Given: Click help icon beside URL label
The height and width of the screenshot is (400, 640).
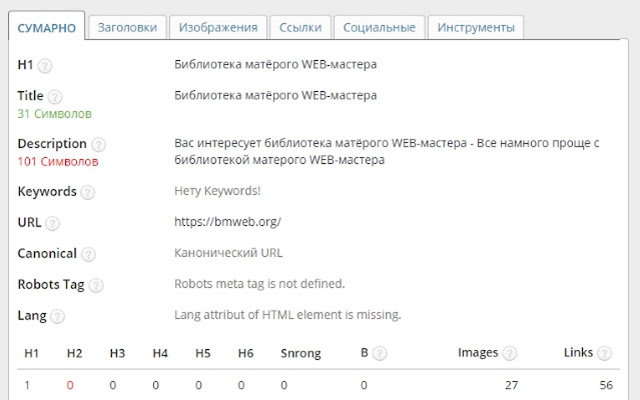Looking at the screenshot, I should (53, 223).
